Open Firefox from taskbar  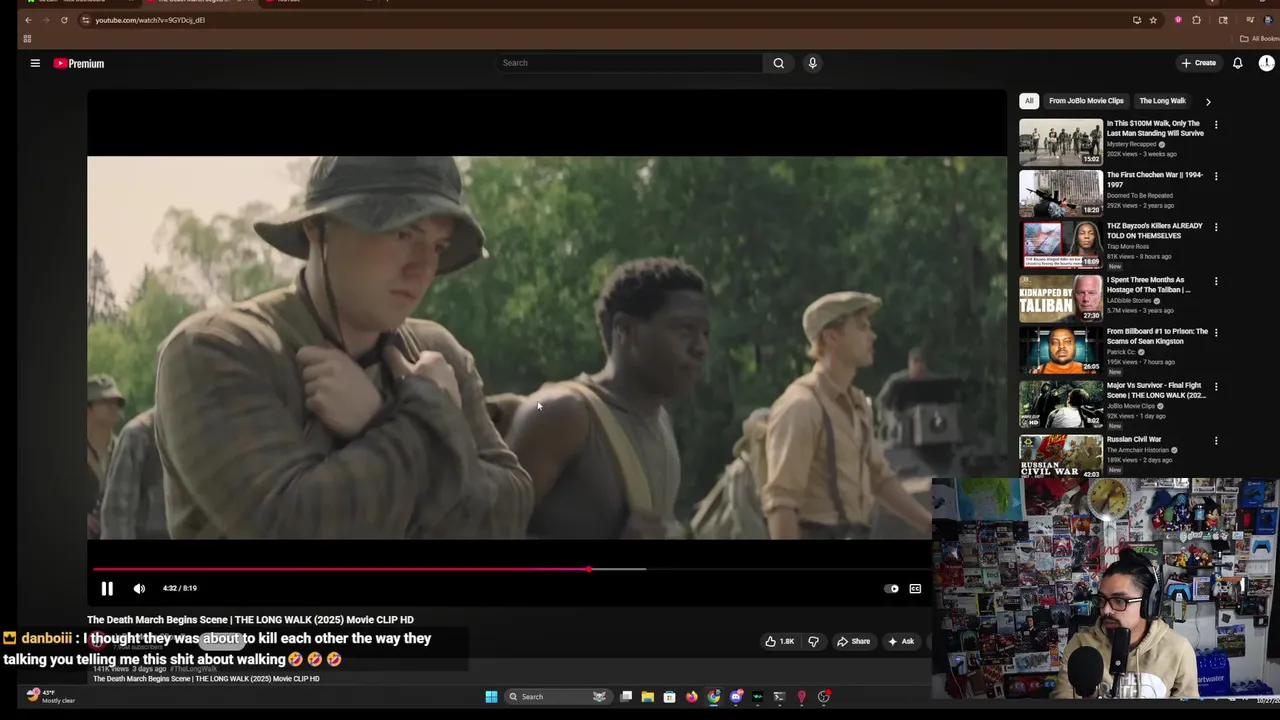pyautogui.click(x=691, y=697)
